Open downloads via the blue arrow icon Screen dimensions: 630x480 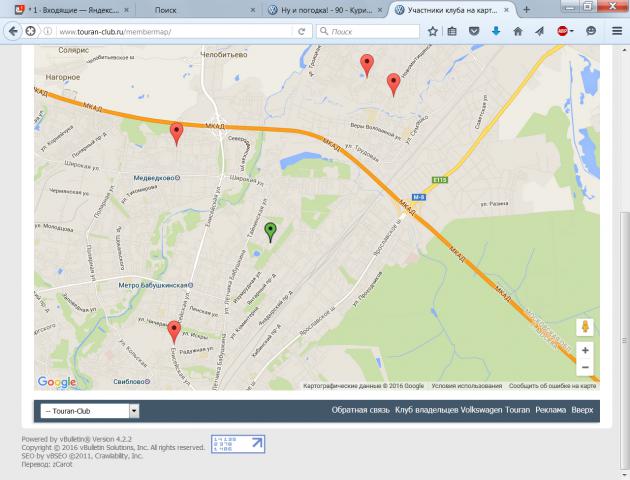click(x=496, y=31)
